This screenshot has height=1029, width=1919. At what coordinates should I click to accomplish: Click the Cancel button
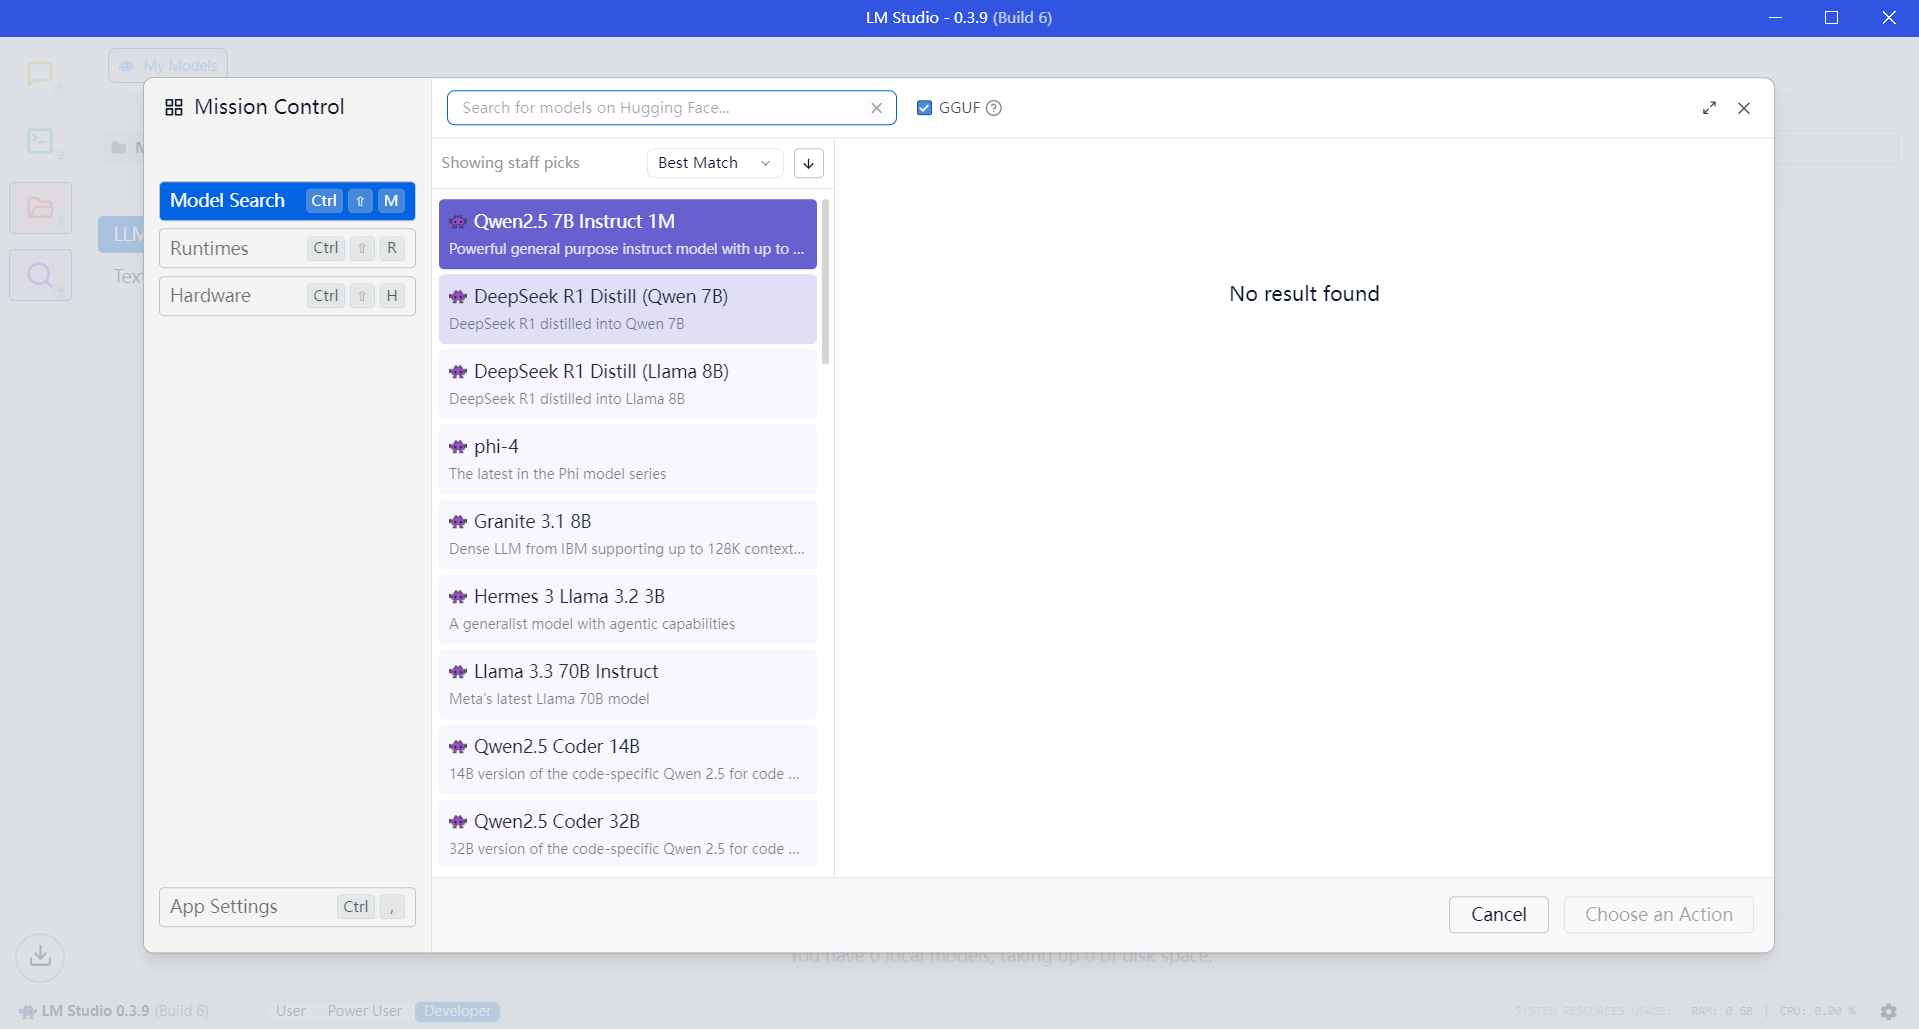[1498, 915]
